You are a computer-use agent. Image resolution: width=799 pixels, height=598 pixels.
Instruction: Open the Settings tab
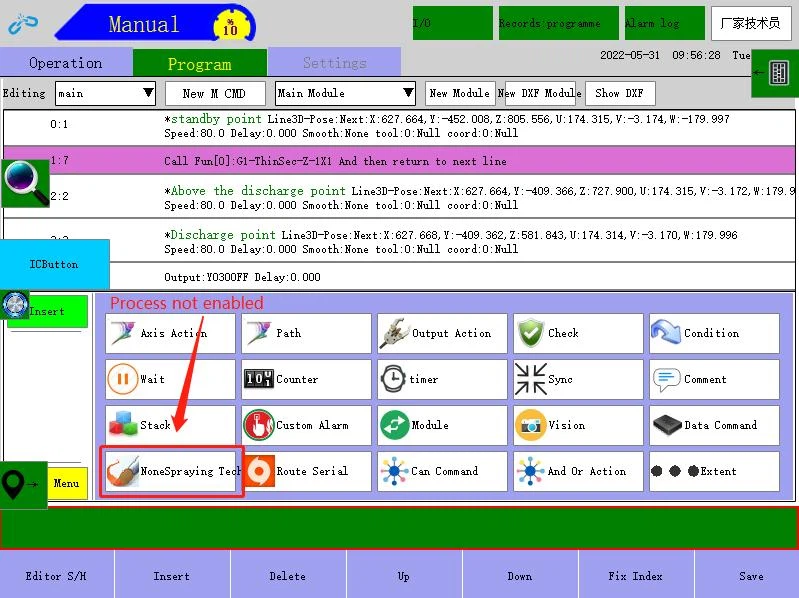pyautogui.click(x=334, y=63)
